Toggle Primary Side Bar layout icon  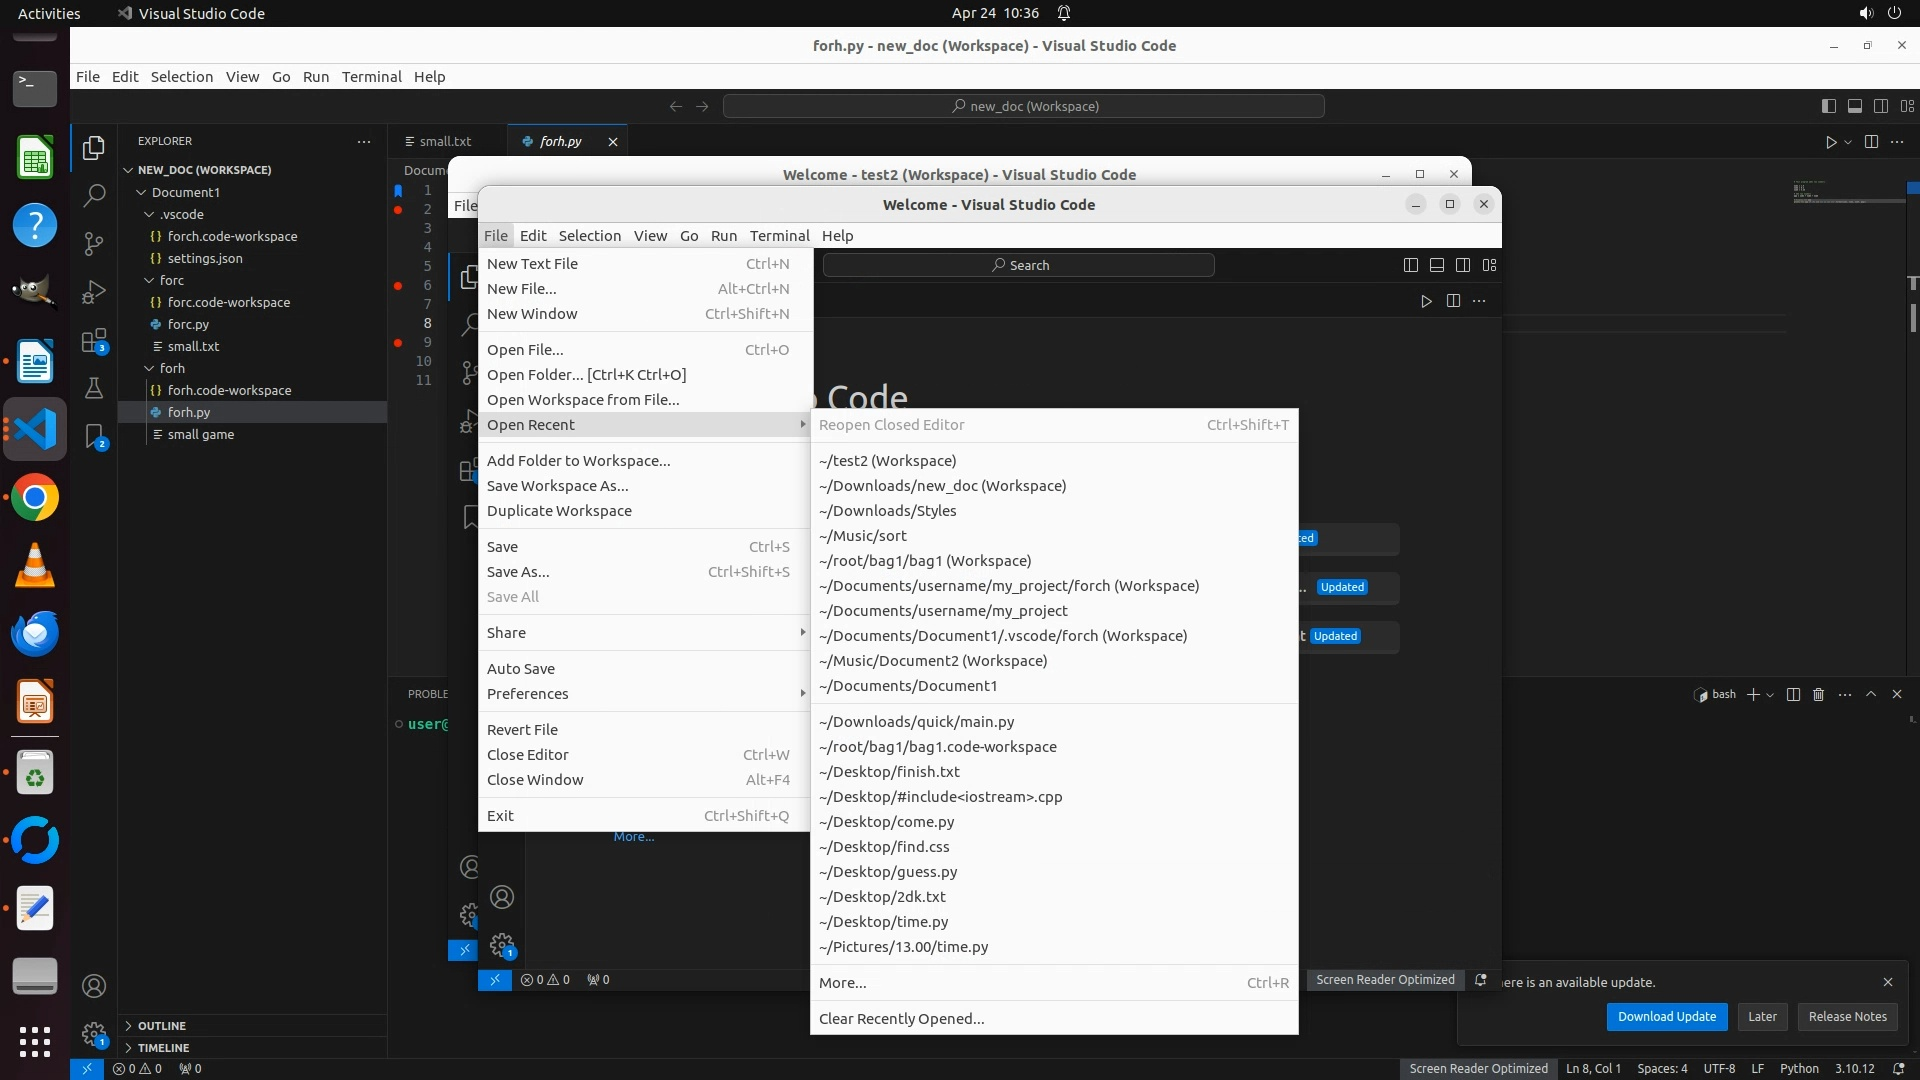point(1829,106)
